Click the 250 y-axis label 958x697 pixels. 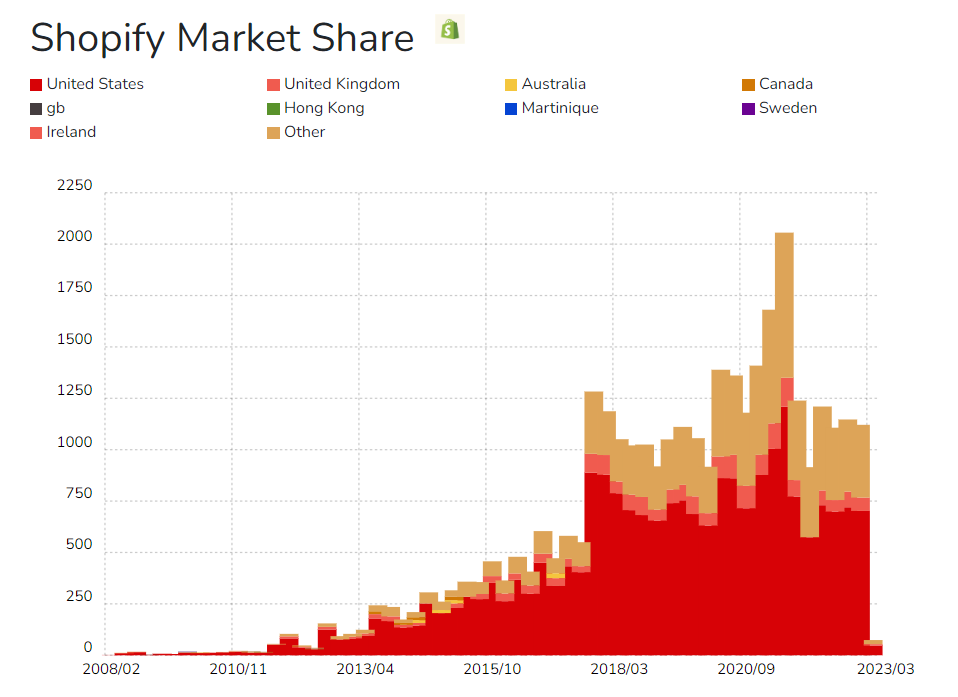[x=79, y=596]
